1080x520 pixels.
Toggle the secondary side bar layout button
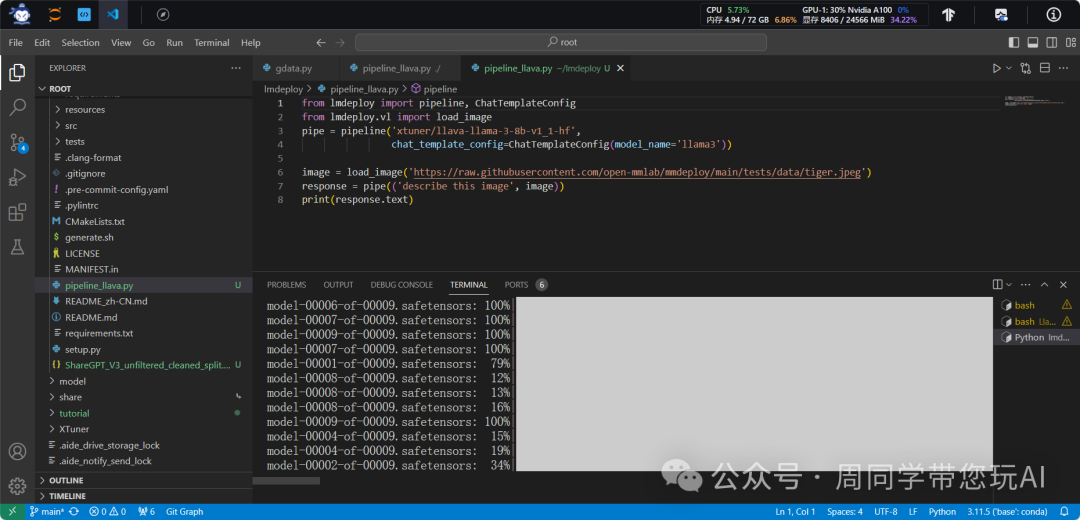click(x=1050, y=43)
